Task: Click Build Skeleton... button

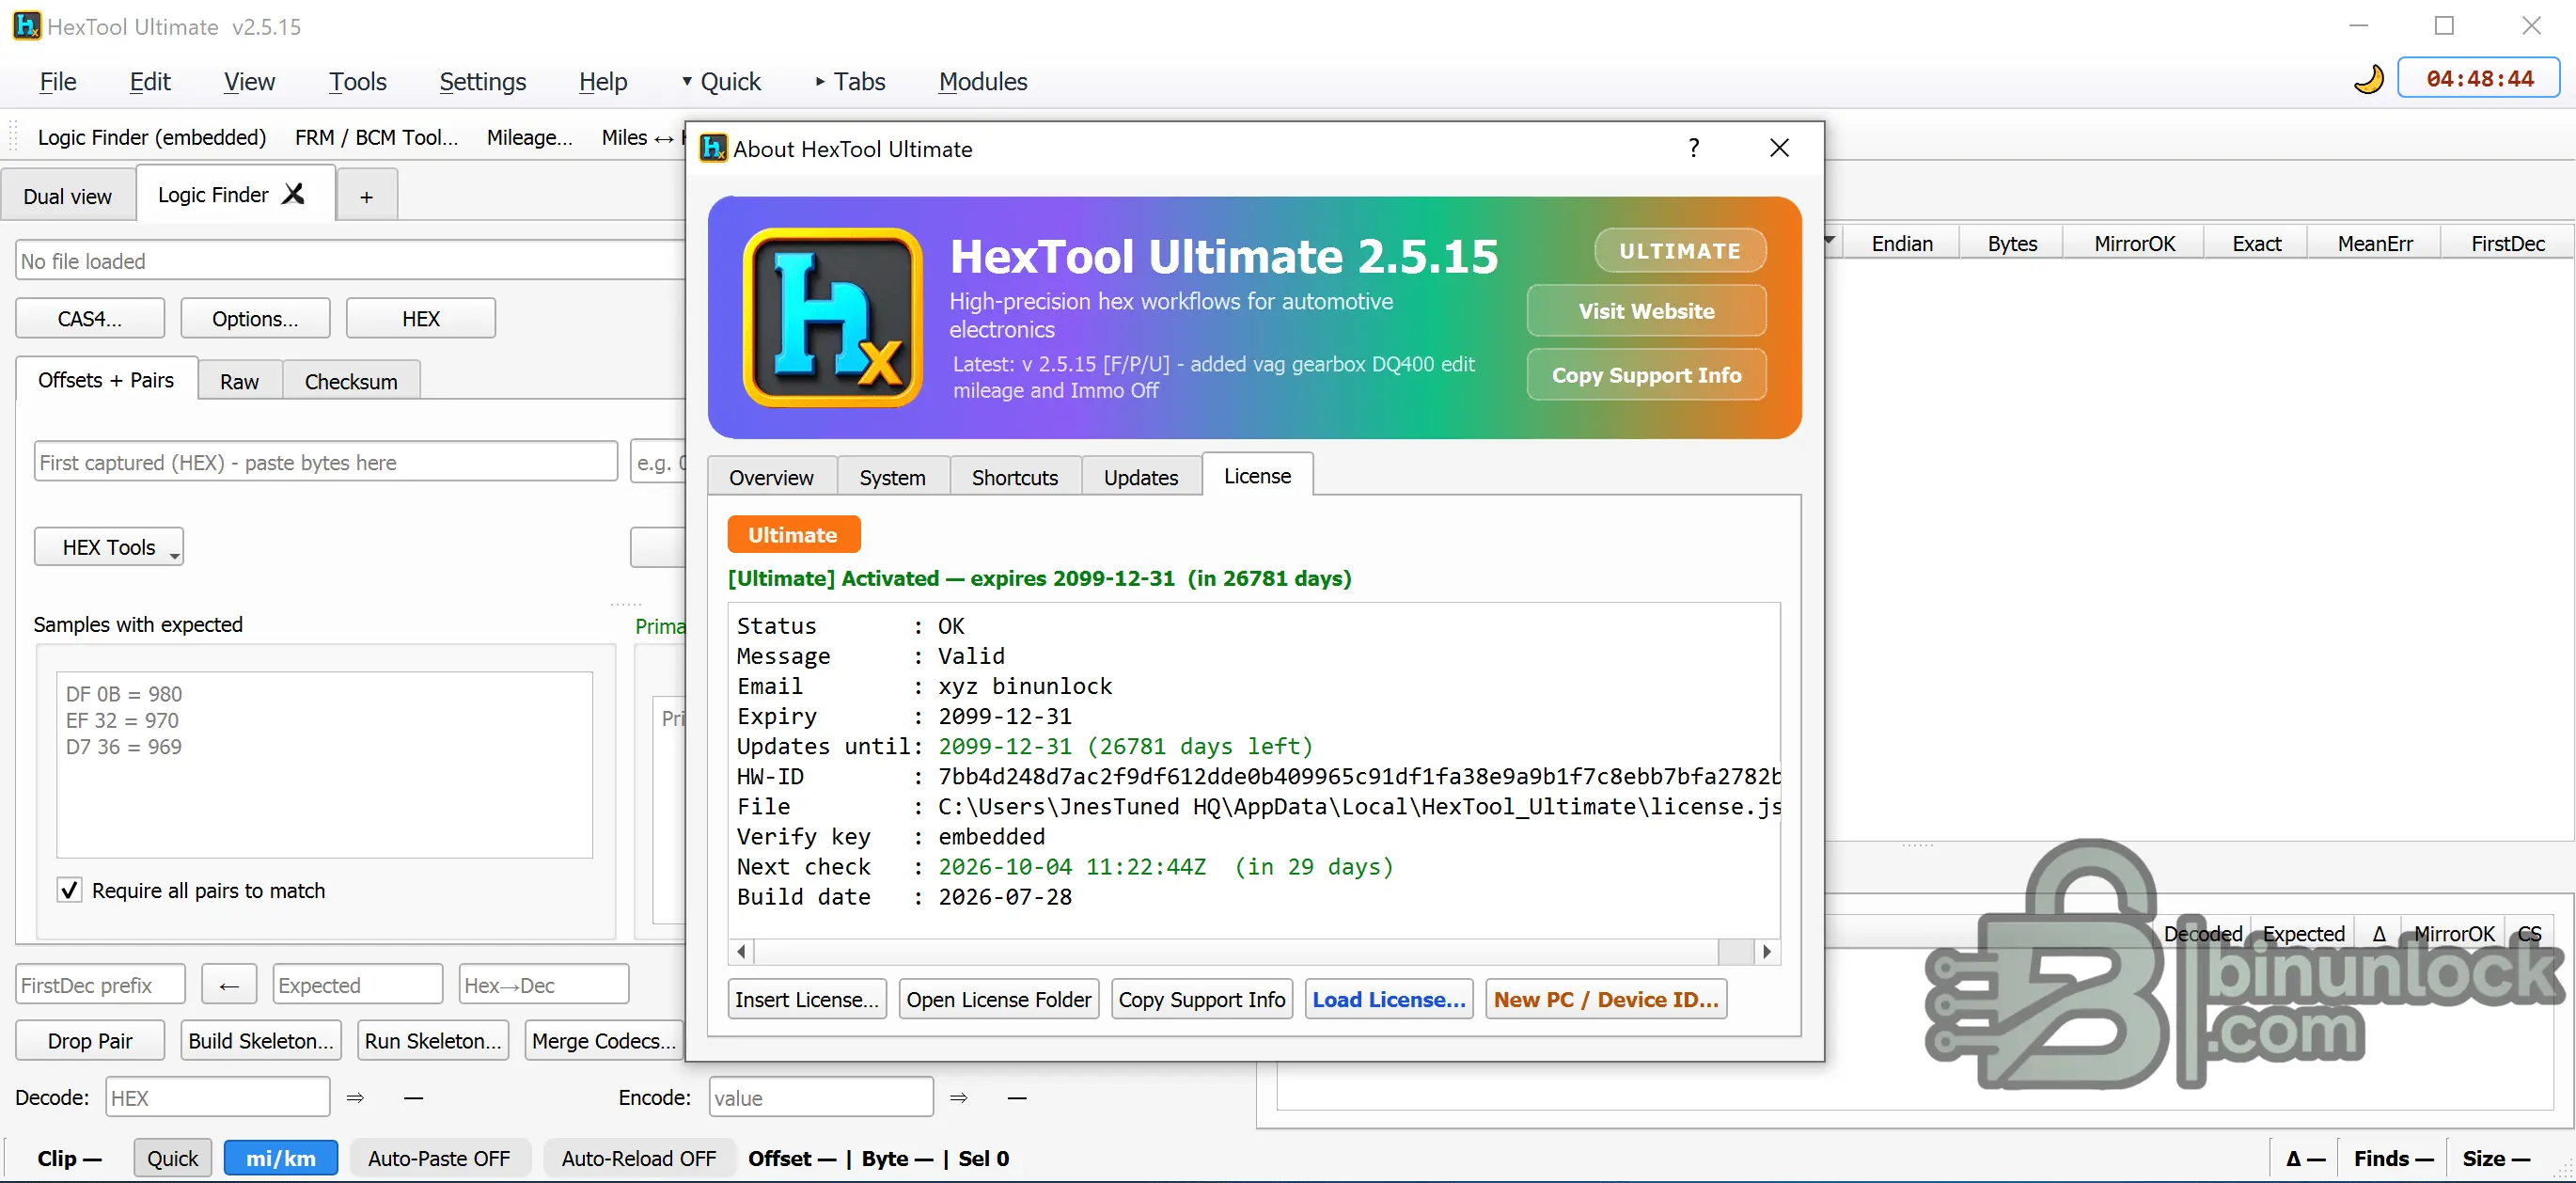Action: pos(261,1040)
